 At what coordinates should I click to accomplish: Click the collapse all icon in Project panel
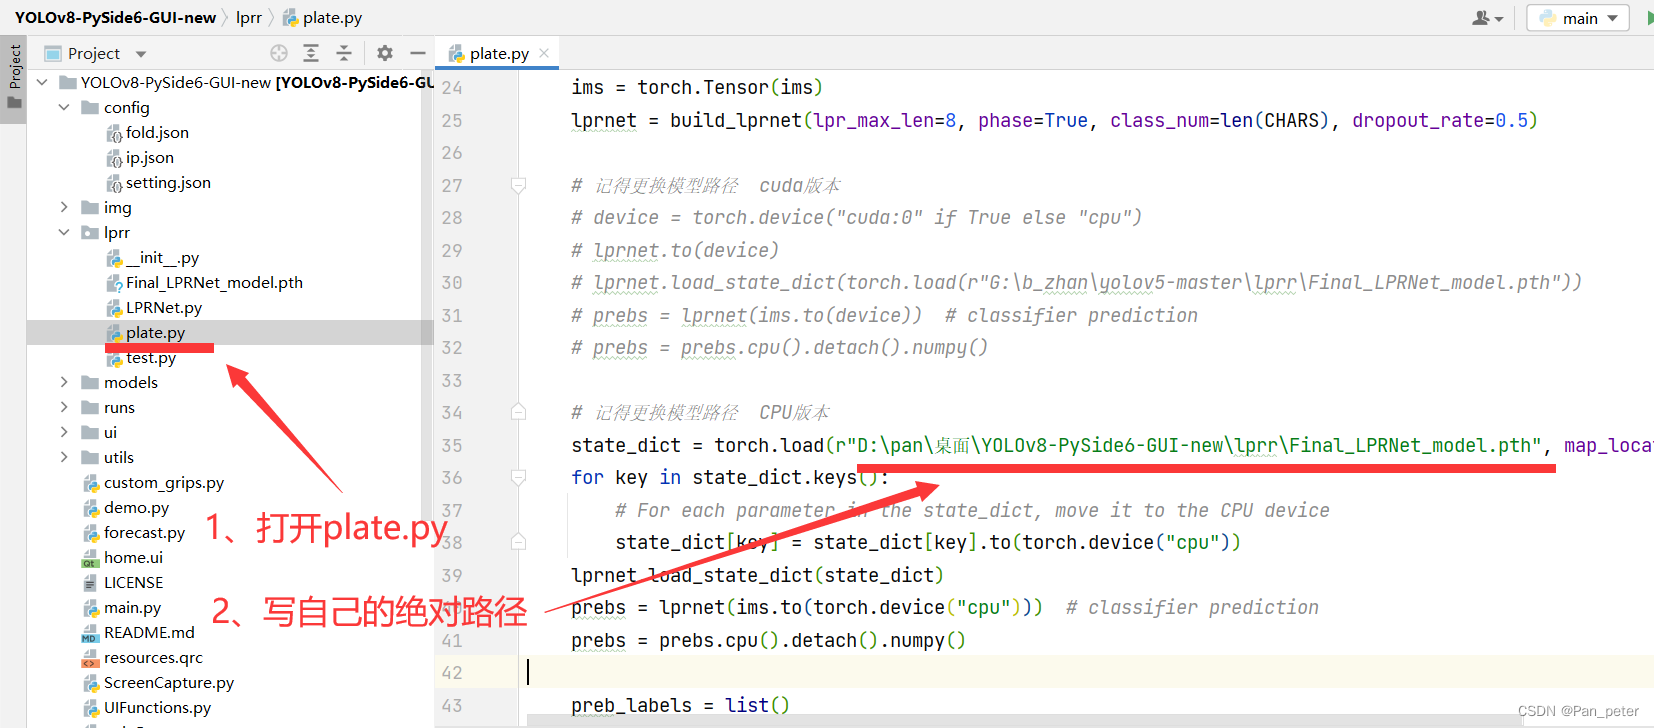(x=344, y=53)
